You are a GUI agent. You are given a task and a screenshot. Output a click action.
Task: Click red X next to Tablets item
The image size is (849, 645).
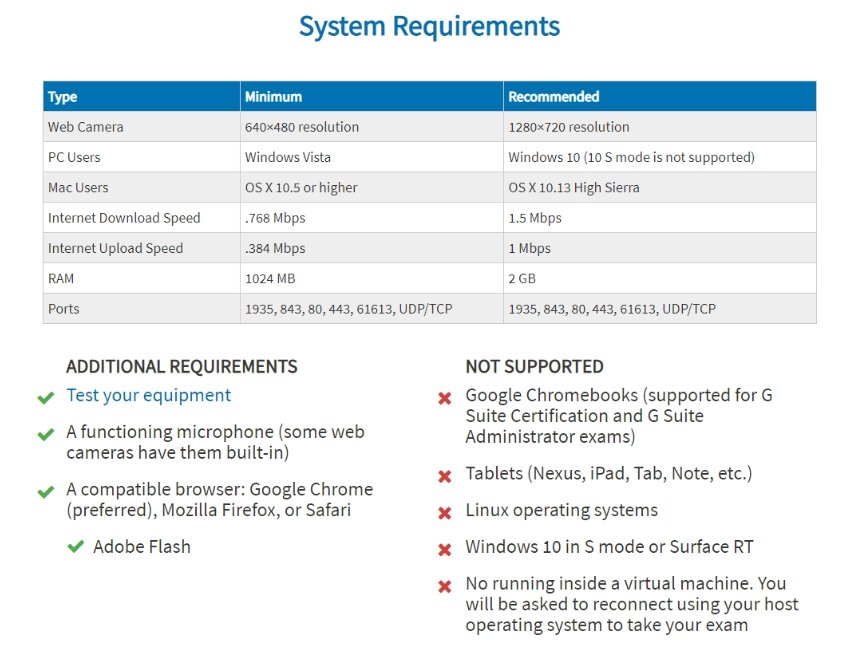point(445,475)
